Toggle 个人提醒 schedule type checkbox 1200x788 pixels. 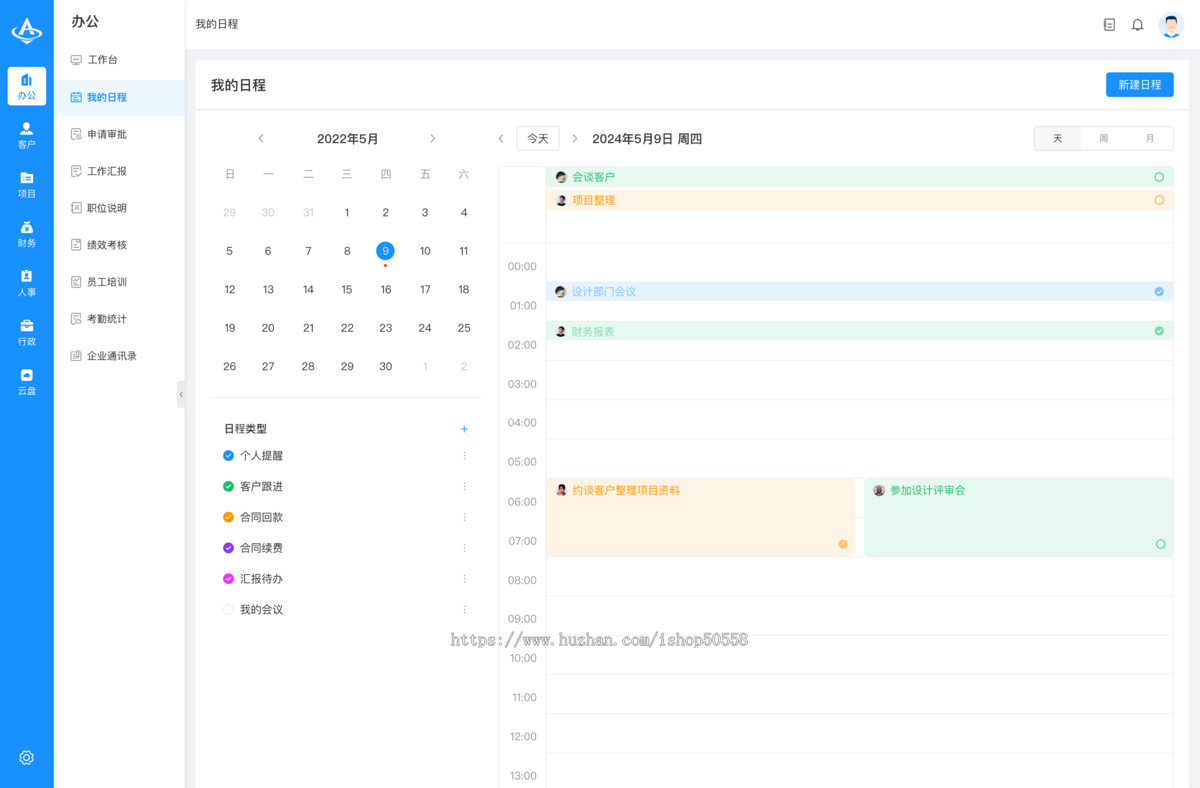coord(228,456)
